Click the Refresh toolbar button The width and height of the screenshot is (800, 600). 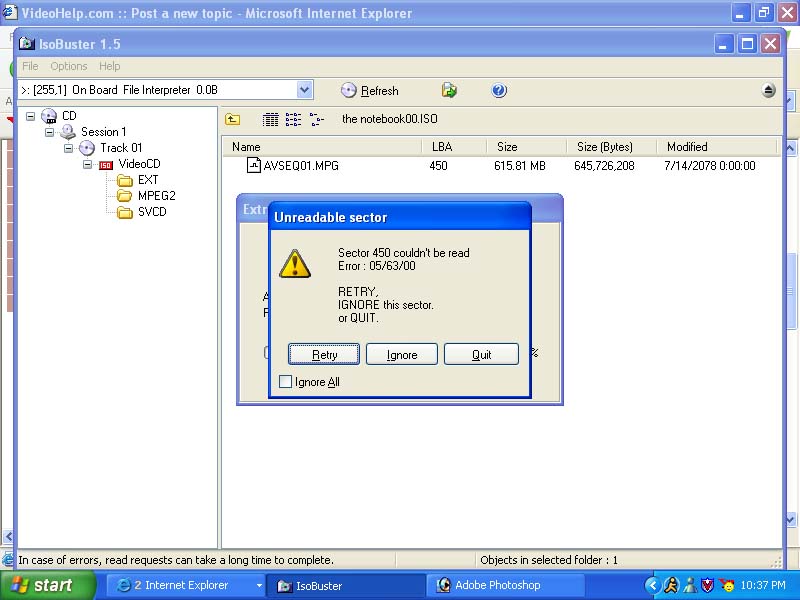coord(370,91)
